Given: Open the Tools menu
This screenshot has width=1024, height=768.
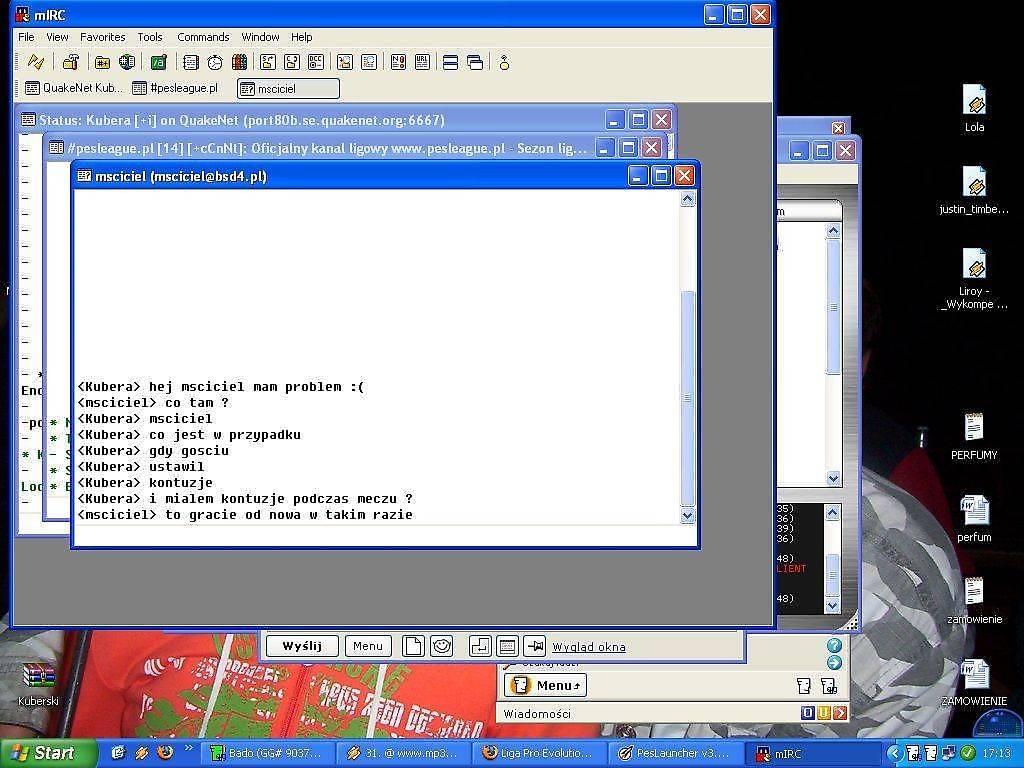Looking at the screenshot, I should (x=150, y=37).
